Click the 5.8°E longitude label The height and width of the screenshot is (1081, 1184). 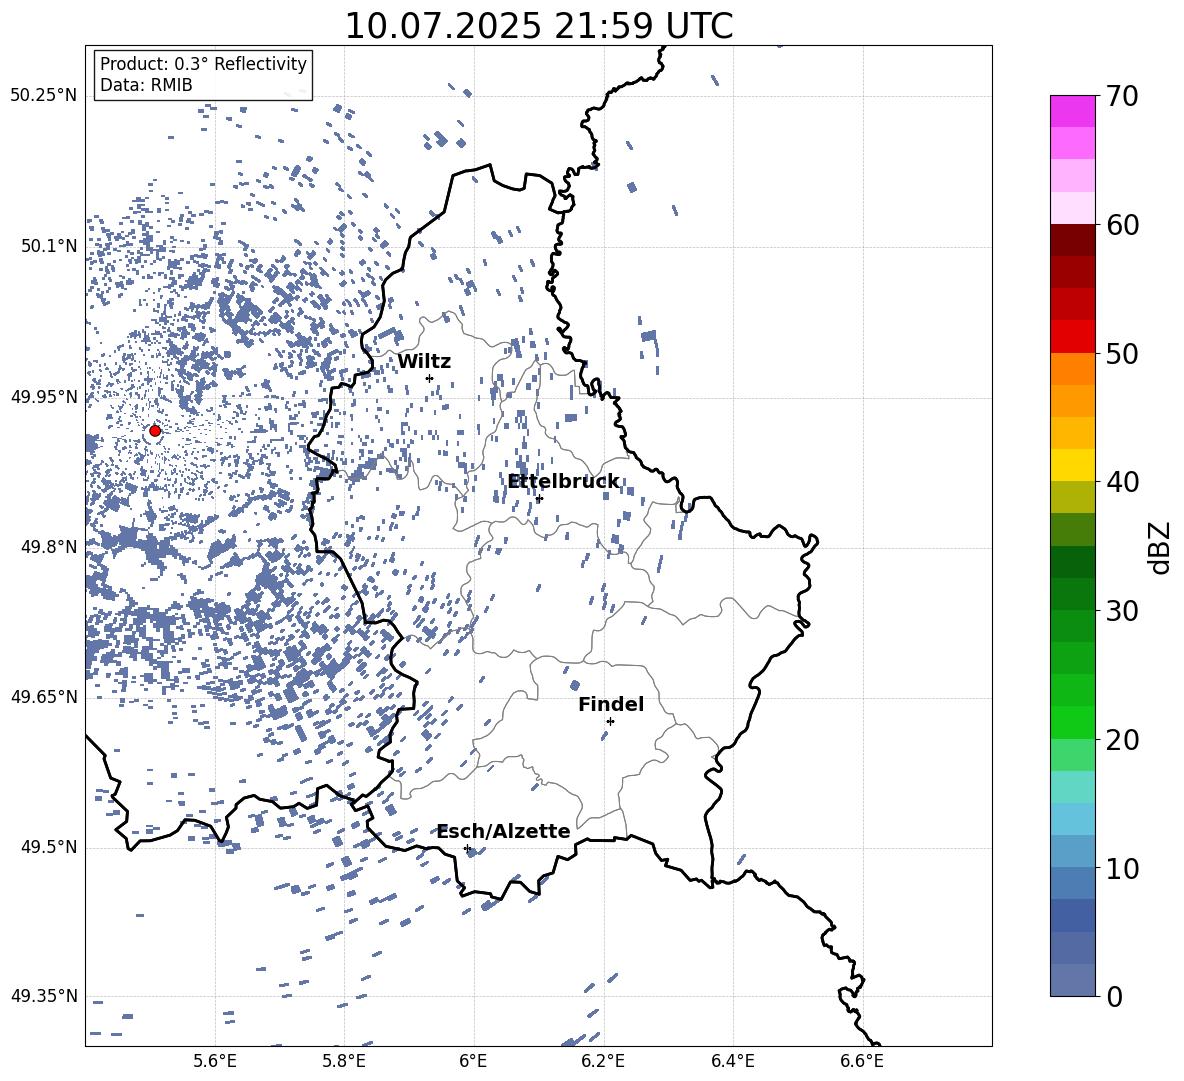[344, 1061]
